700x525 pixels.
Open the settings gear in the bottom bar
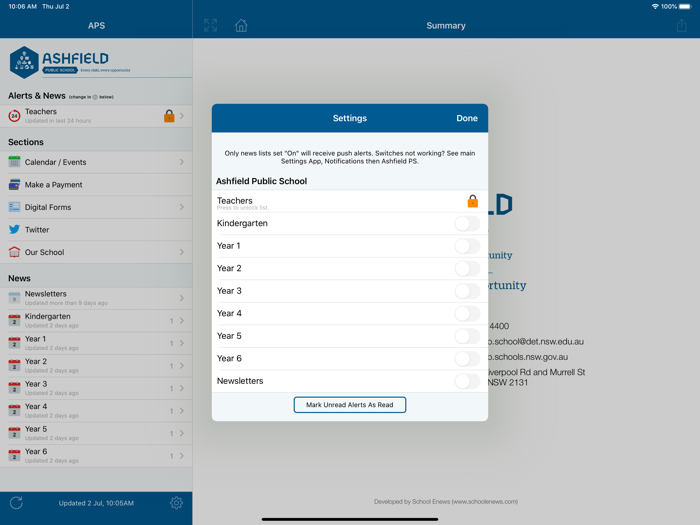[176, 503]
